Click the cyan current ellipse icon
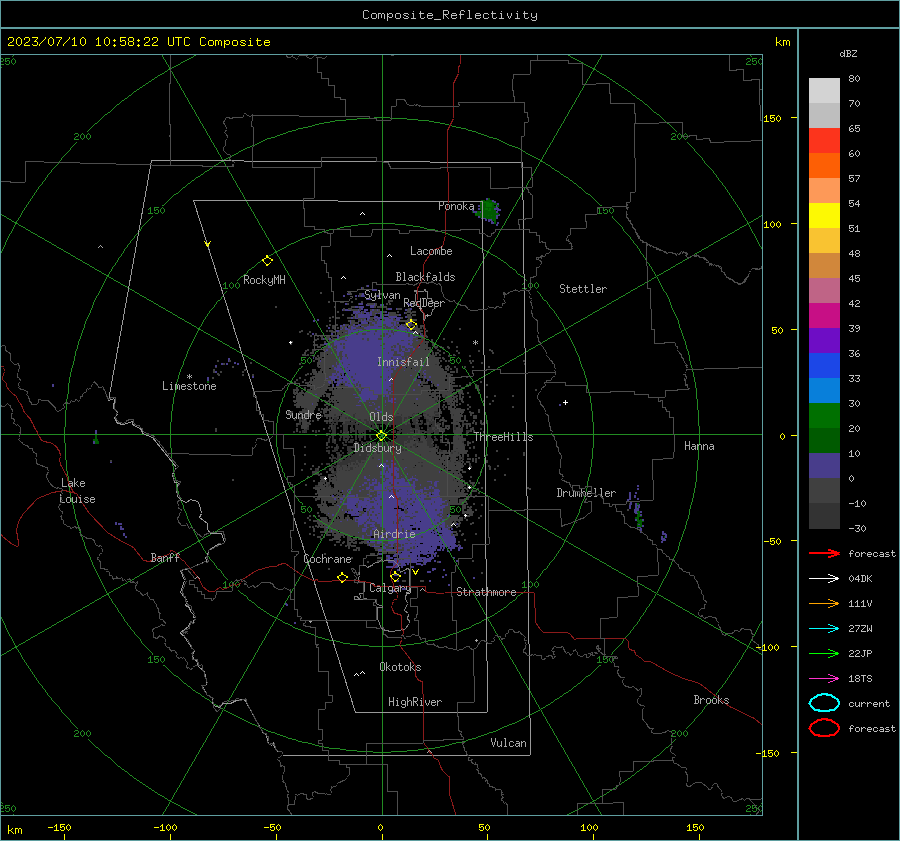 pos(824,703)
